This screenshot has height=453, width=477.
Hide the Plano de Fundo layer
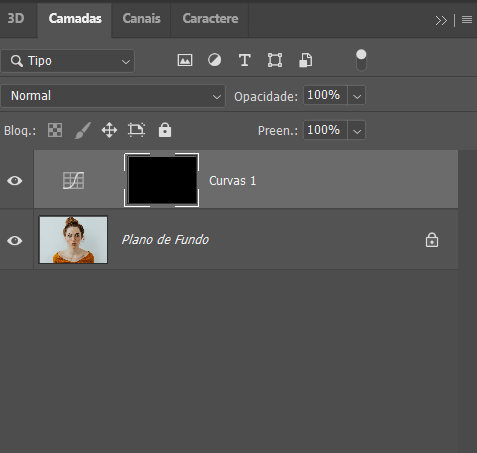(15, 240)
